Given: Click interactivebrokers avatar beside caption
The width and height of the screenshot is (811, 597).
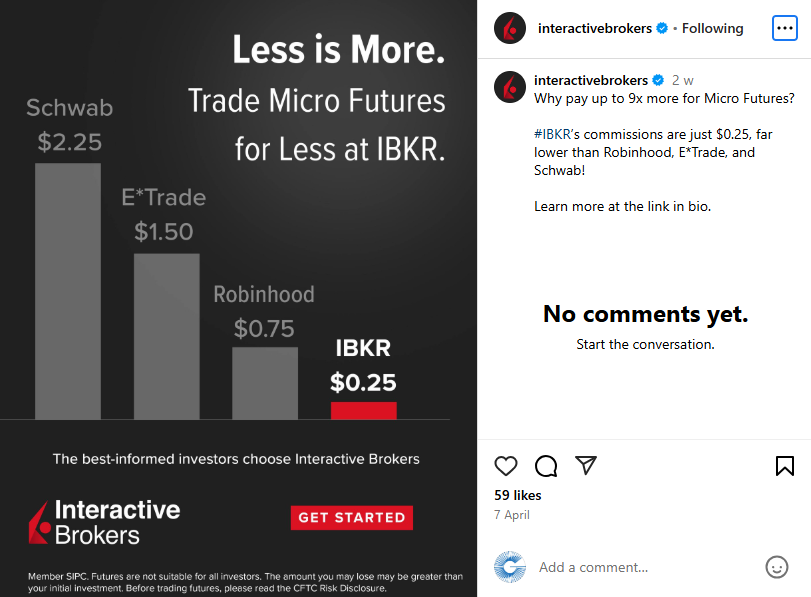Looking at the screenshot, I should 510,87.
